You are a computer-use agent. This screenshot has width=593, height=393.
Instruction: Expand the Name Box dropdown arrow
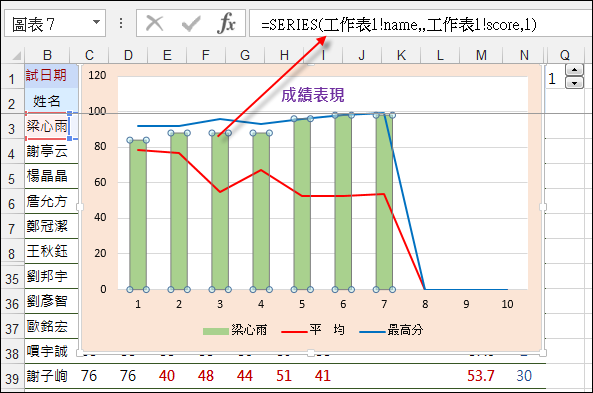point(96,23)
